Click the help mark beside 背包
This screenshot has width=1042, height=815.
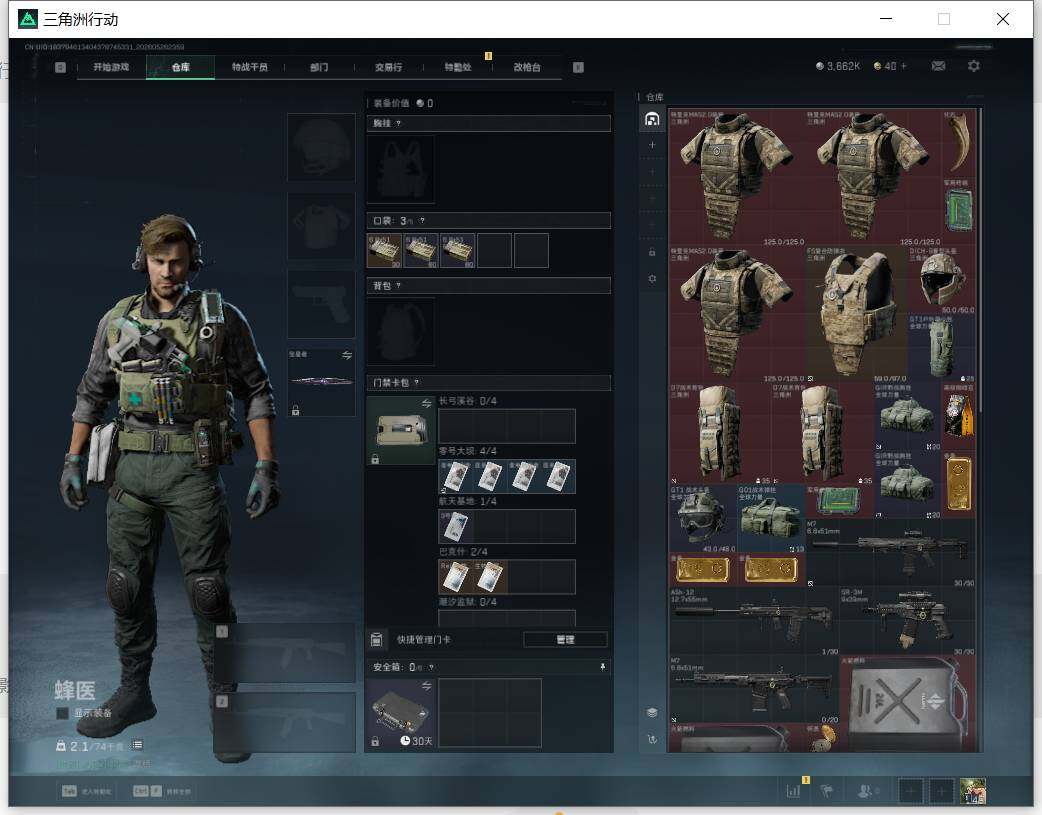[x=398, y=286]
